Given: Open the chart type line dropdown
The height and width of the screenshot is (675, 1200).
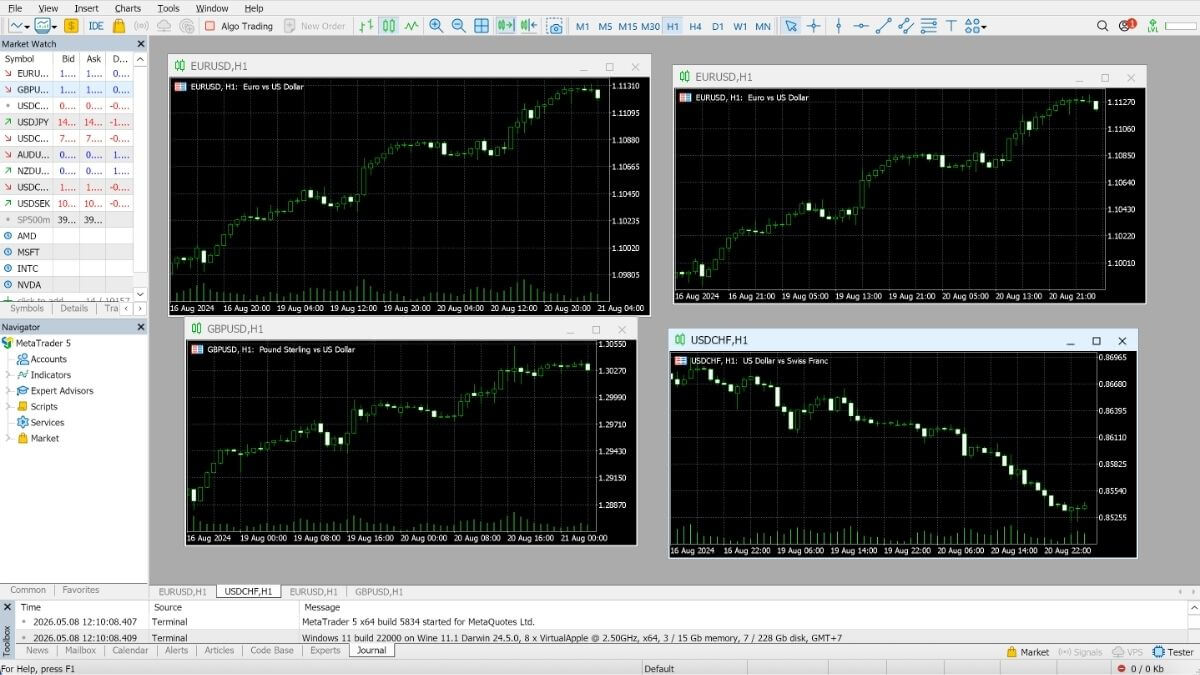Looking at the screenshot, I should pyautogui.click(x=19, y=26).
